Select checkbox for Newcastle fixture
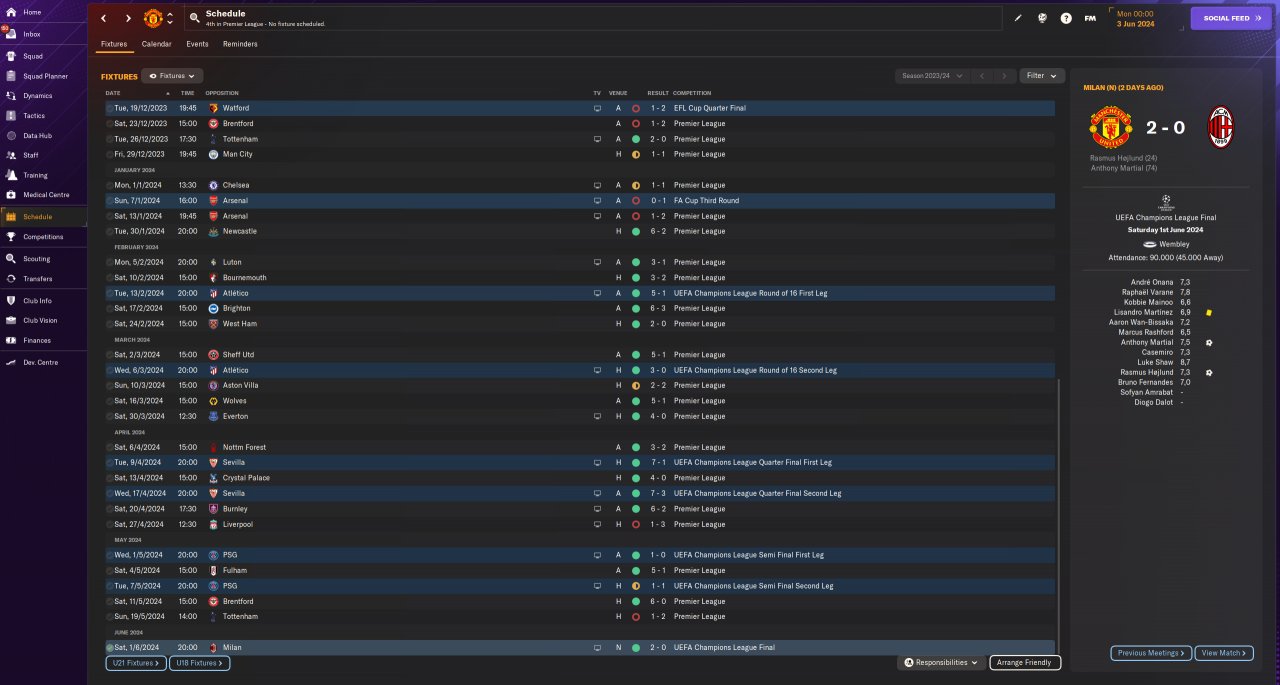The height and width of the screenshot is (685, 1280). tap(109, 231)
